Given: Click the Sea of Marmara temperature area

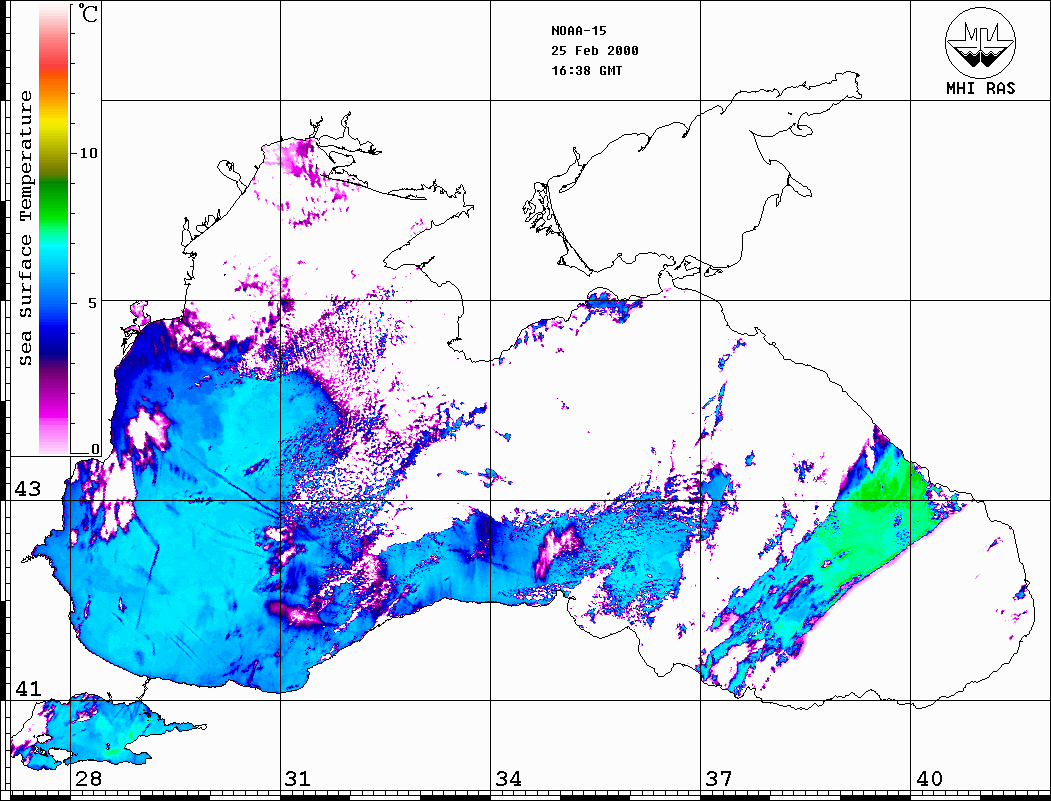Looking at the screenshot, I should tap(101, 734).
